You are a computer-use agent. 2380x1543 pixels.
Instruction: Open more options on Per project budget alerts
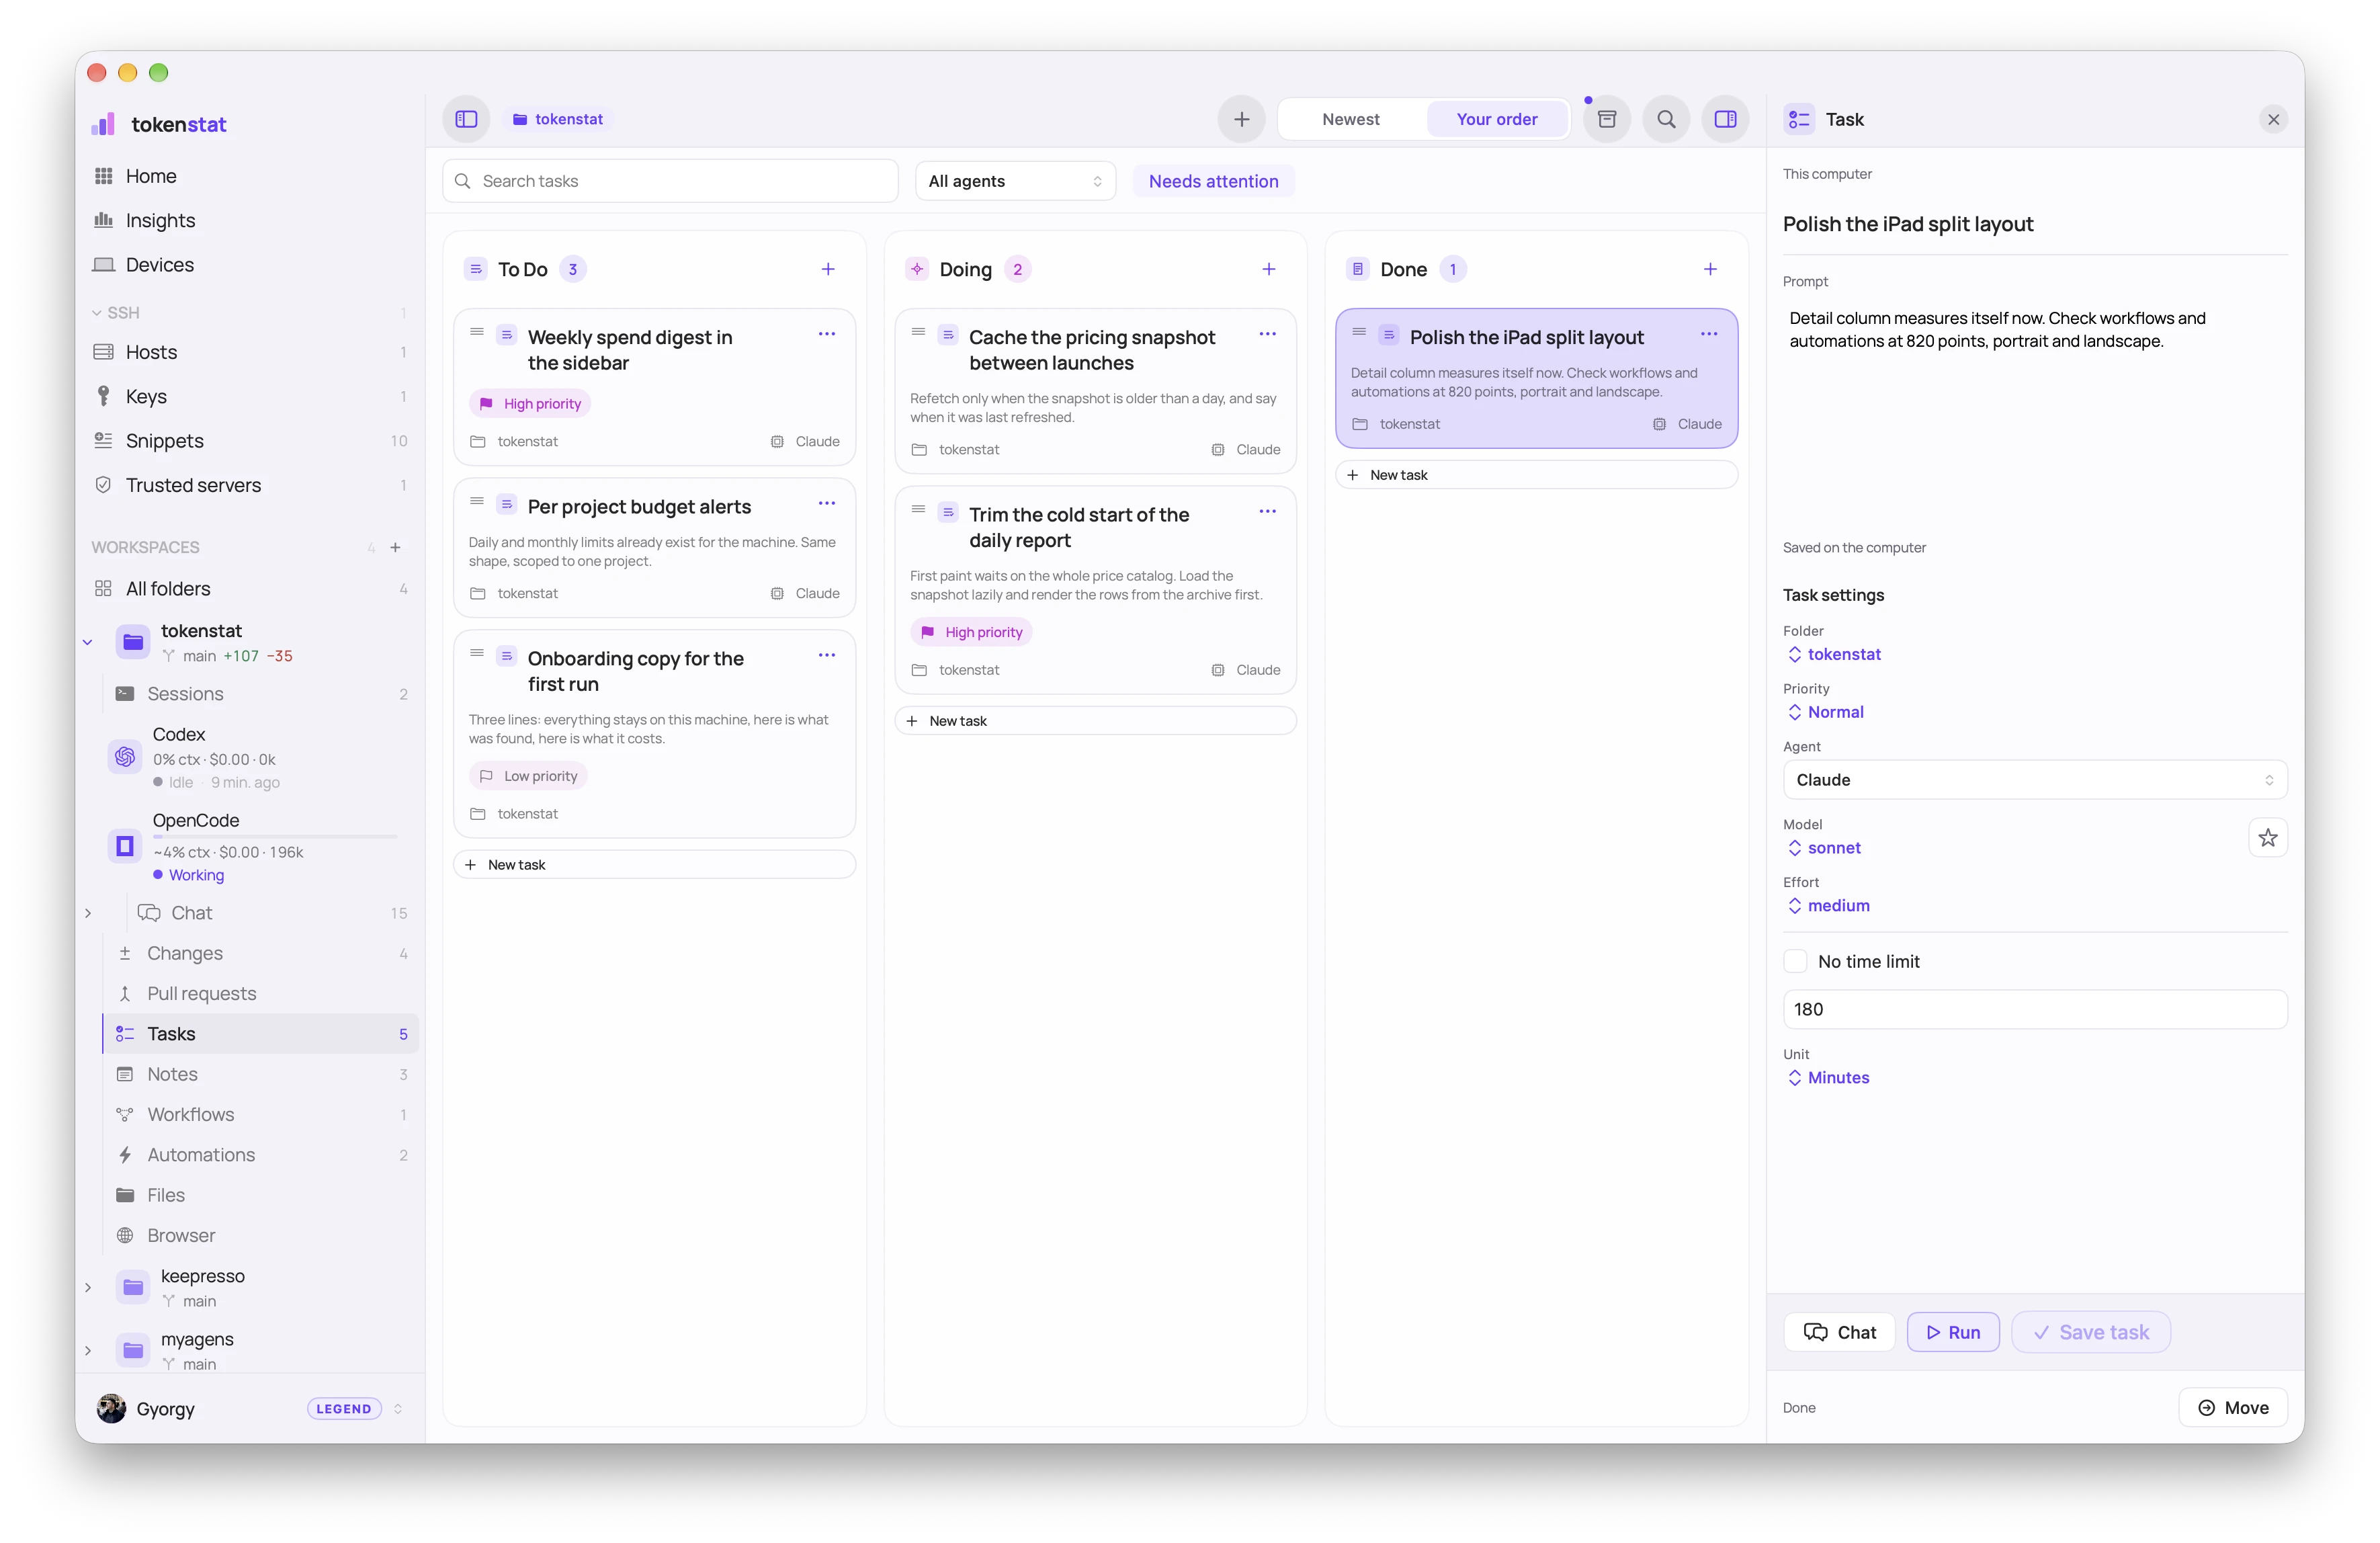click(826, 503)
